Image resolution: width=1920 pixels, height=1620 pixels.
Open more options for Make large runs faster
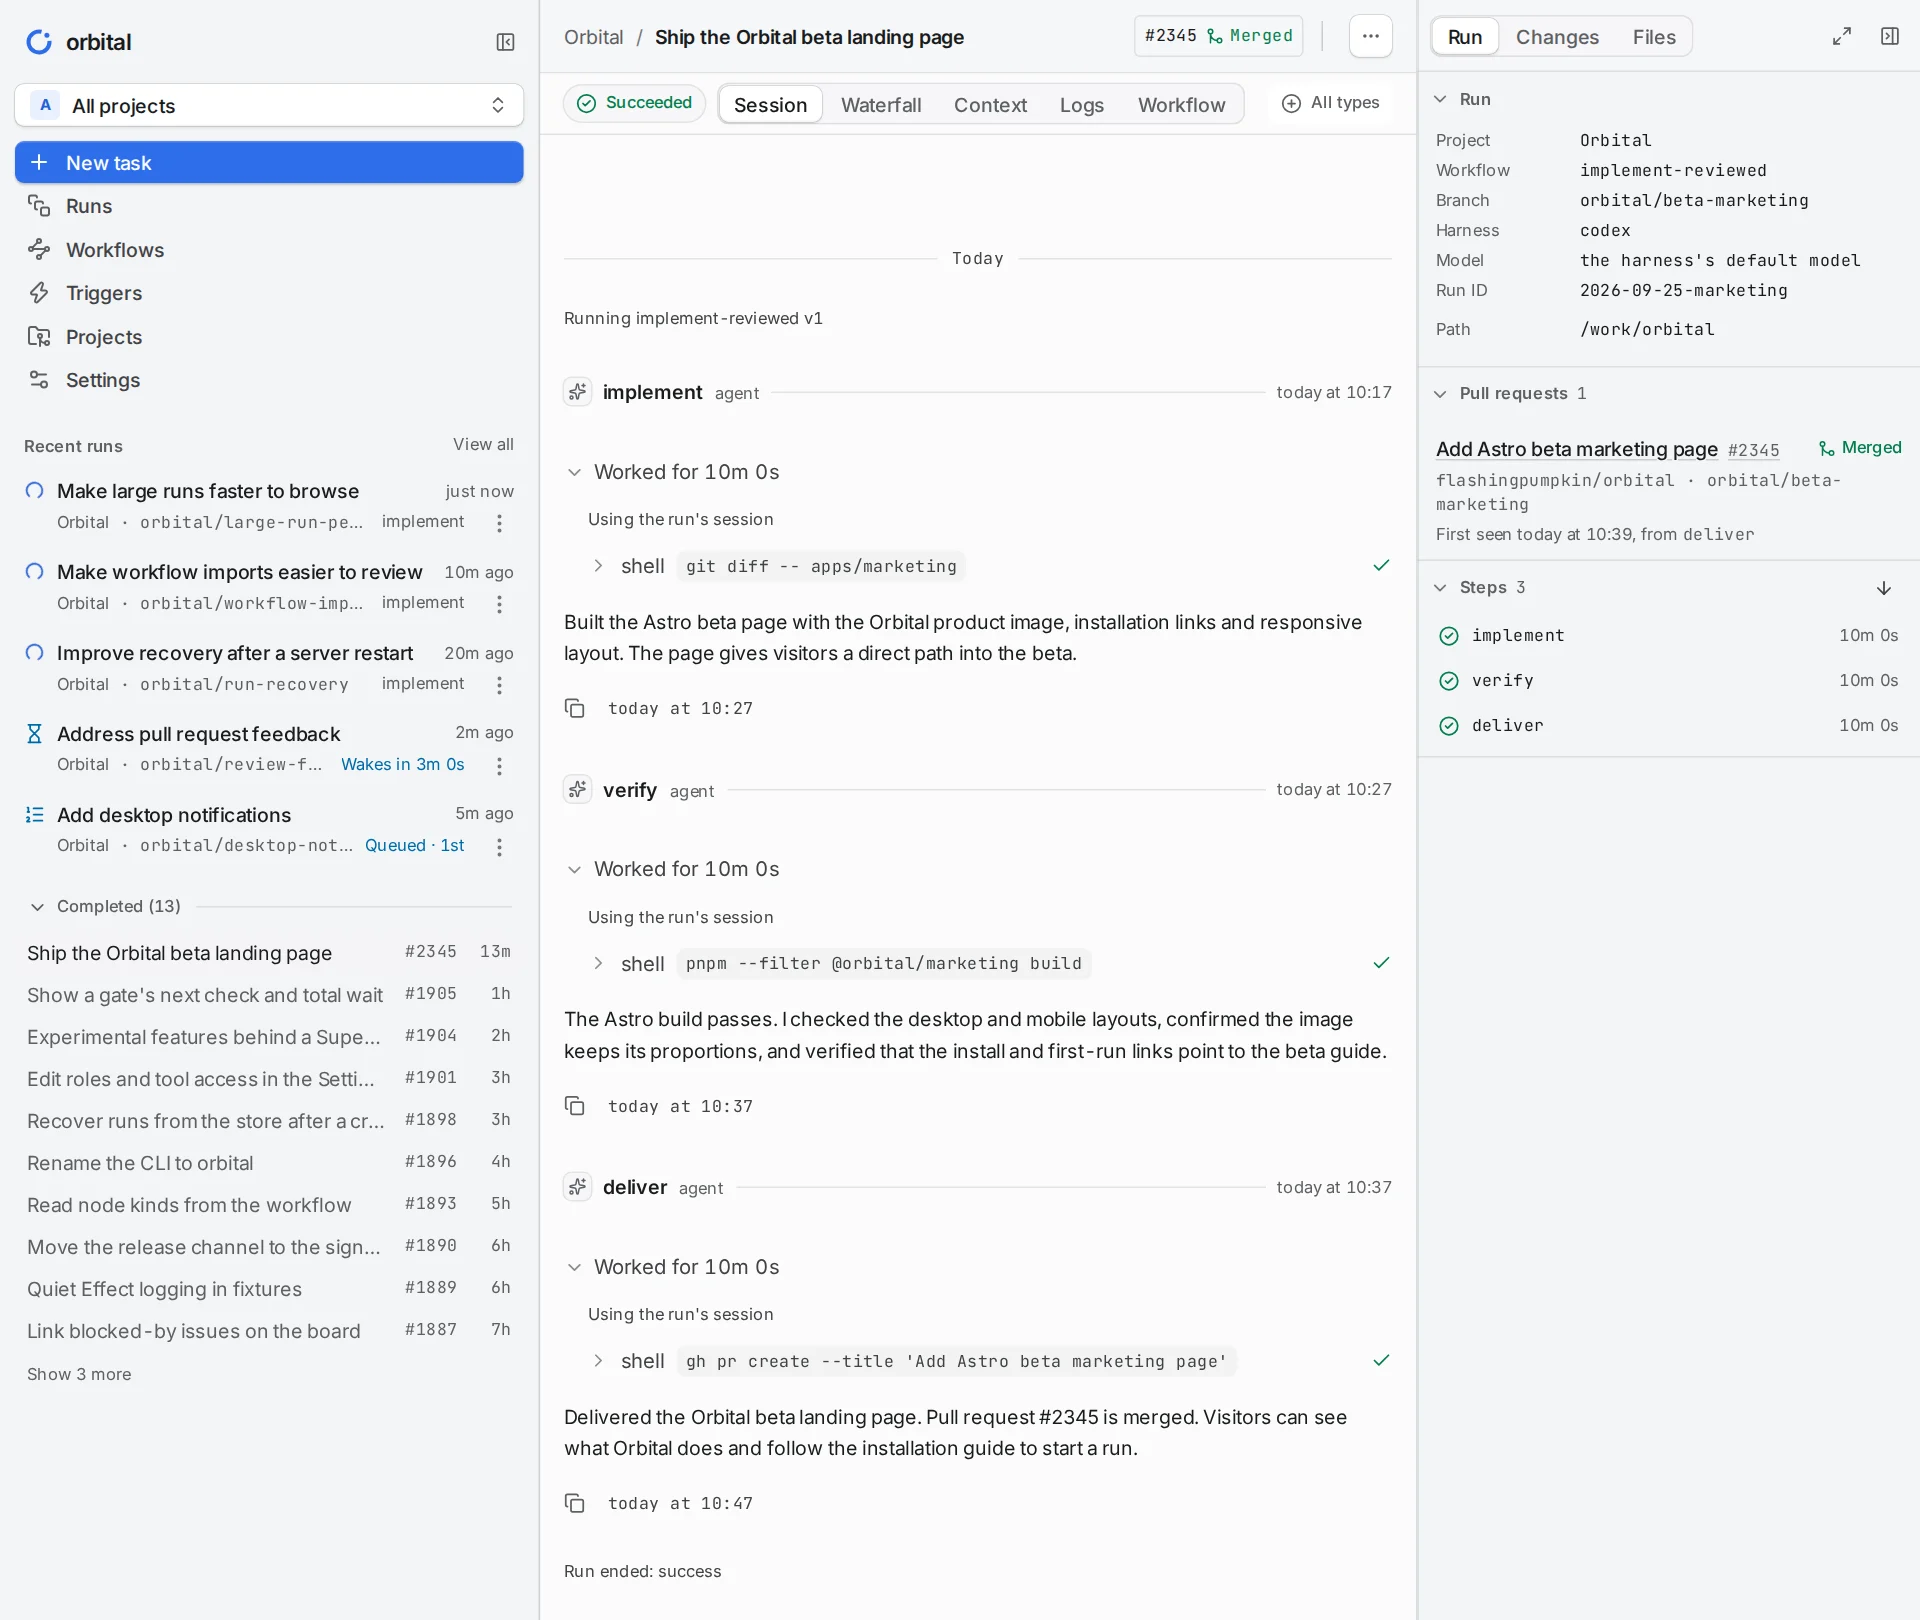(499, 522)
